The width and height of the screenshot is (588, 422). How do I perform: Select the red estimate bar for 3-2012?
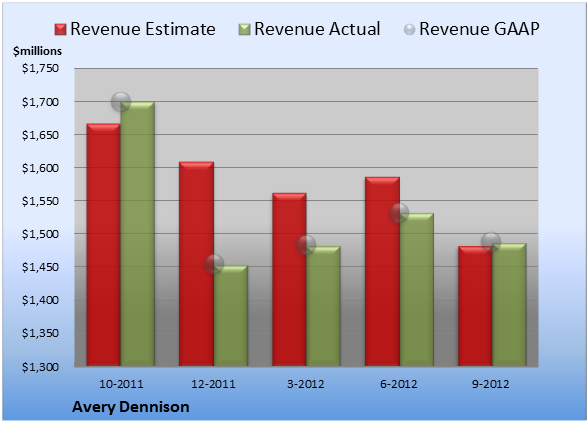point(289,279)
